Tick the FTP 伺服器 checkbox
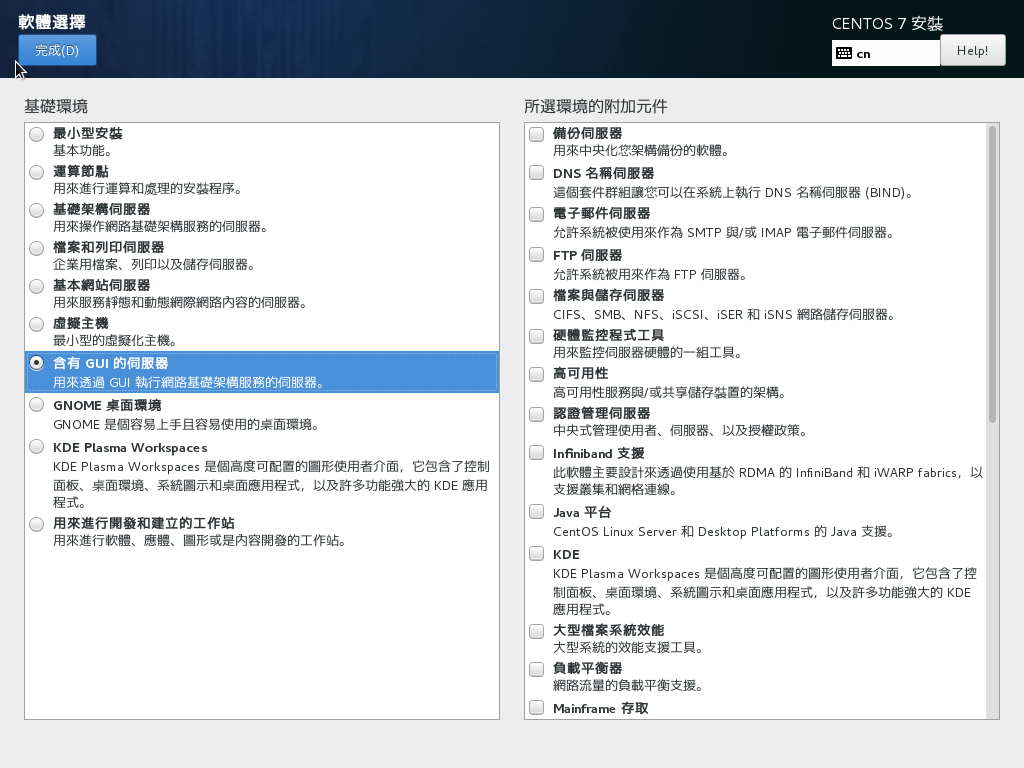Screen dimensions: 1024x768 click(x=537, y=256)
